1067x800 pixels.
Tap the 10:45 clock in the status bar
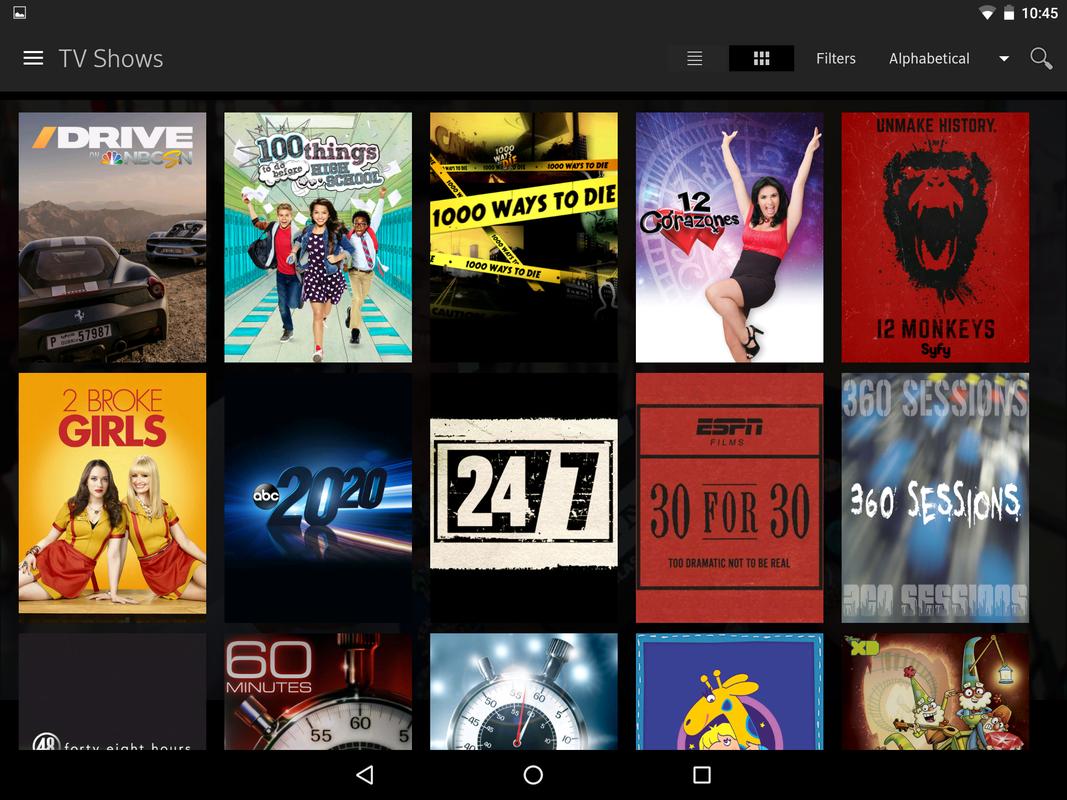point(1039,13)
